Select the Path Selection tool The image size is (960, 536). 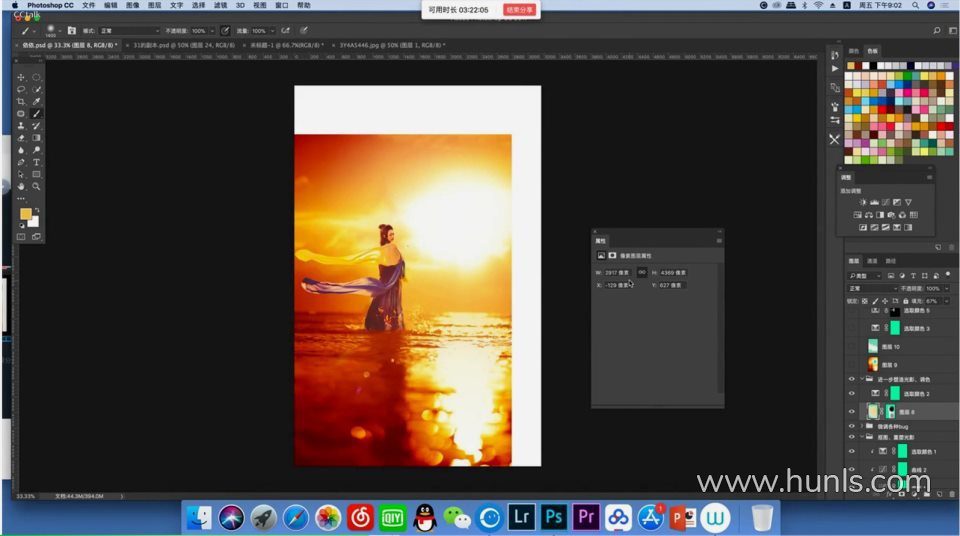[21, 175]
